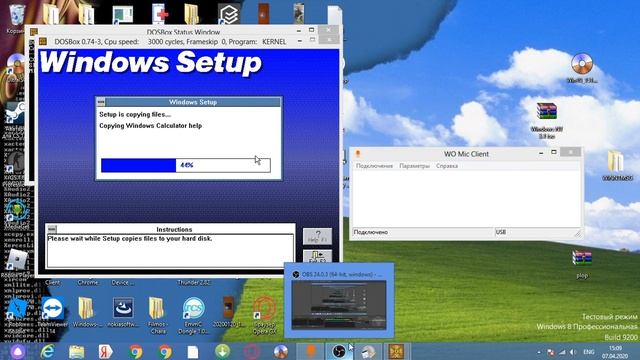Click the DOSBox Status Window title icon
The height and width of the screenshot is (360, 640).
34,31
